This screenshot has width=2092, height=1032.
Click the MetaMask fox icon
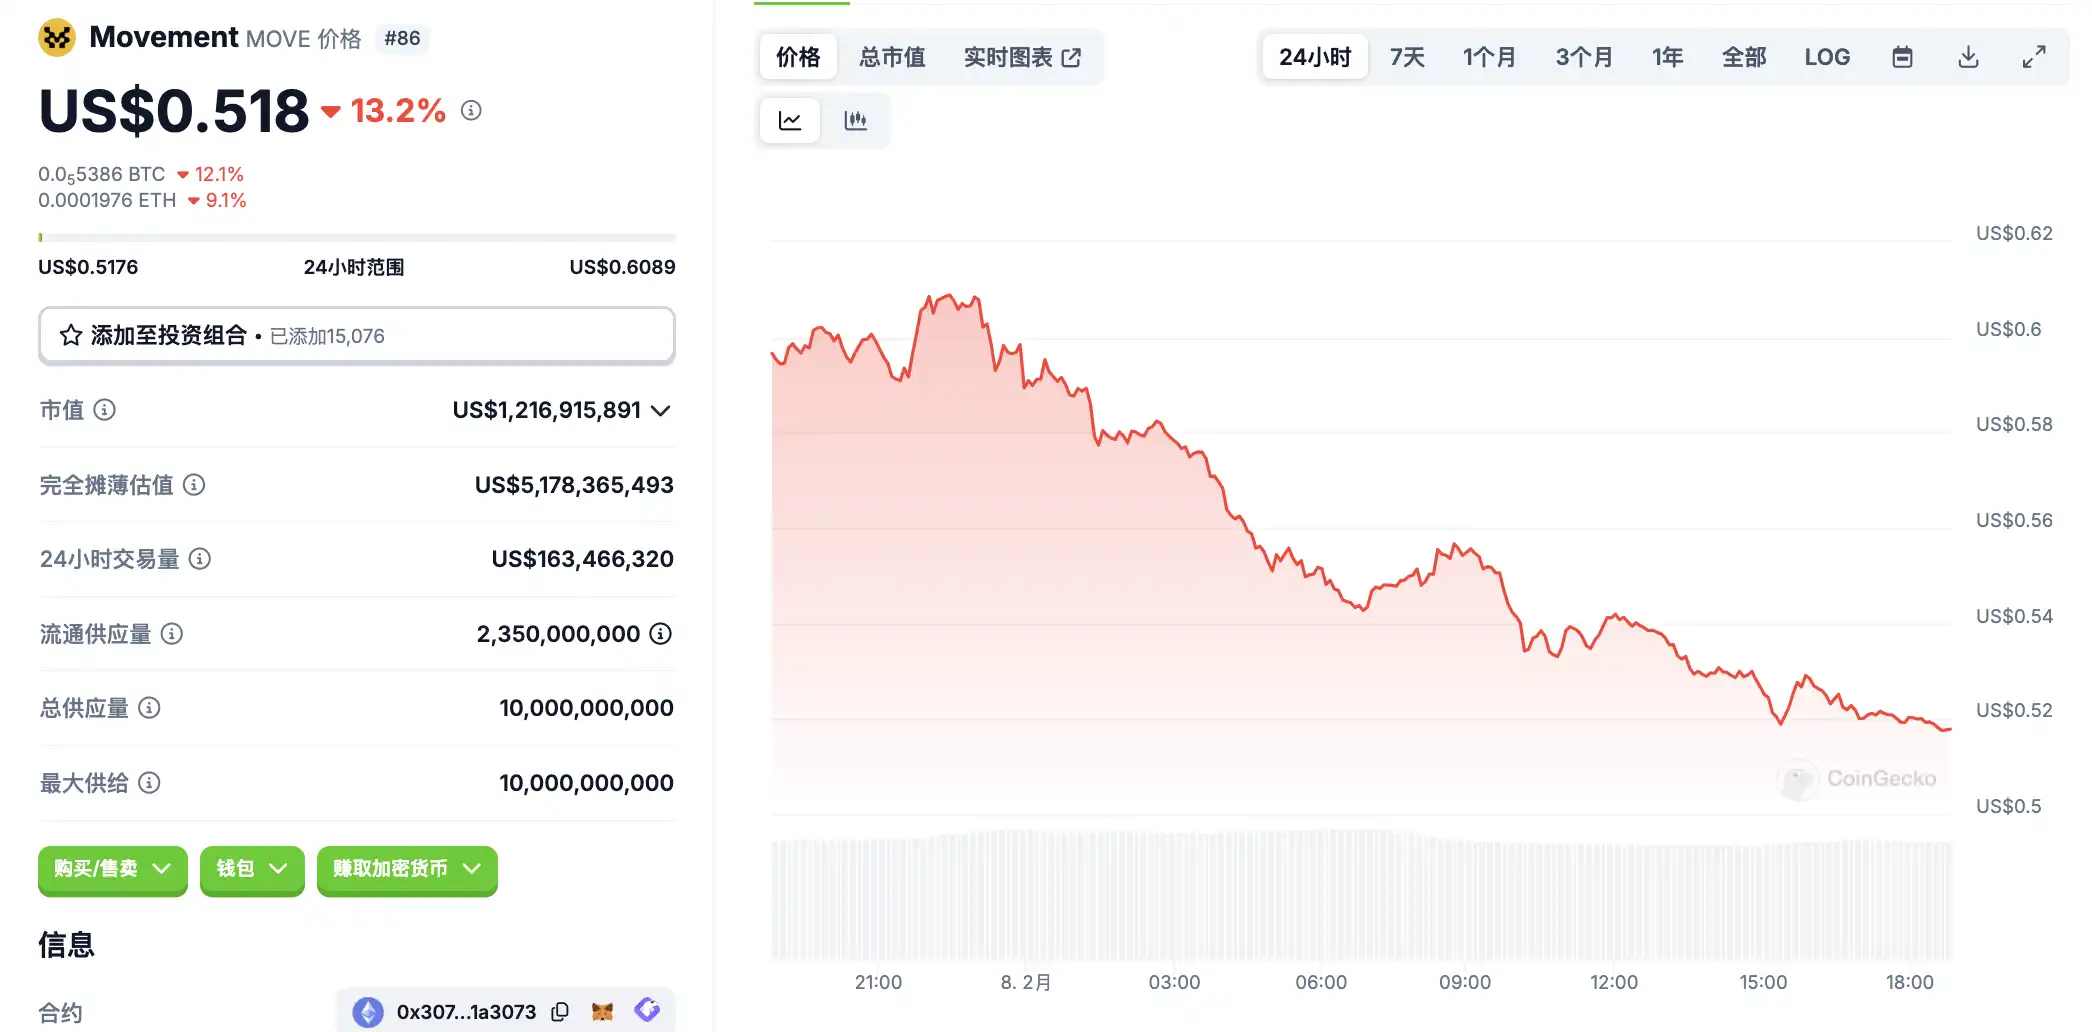point(602,1012)
